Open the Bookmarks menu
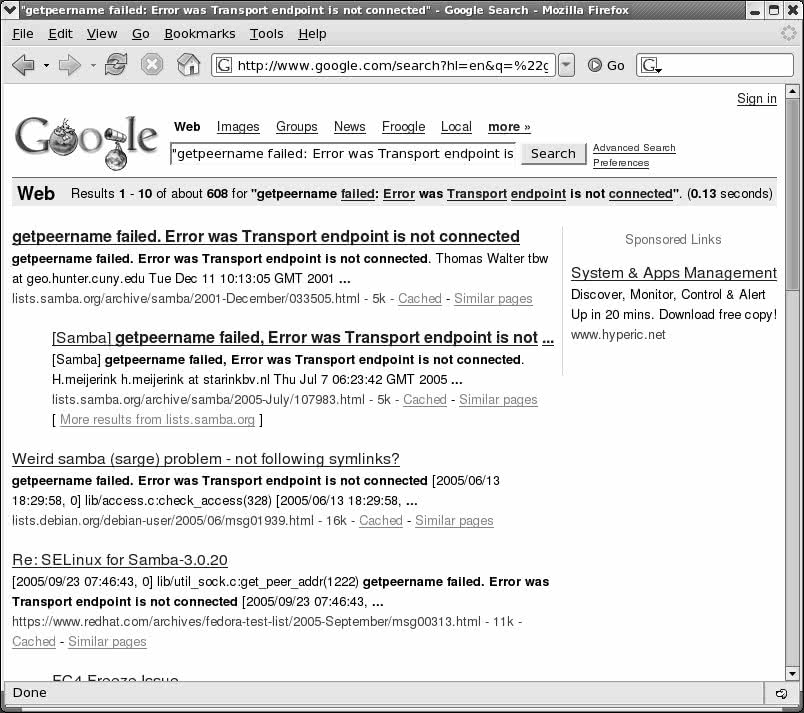The image size is (804, 713). click(x=199, y=34)
